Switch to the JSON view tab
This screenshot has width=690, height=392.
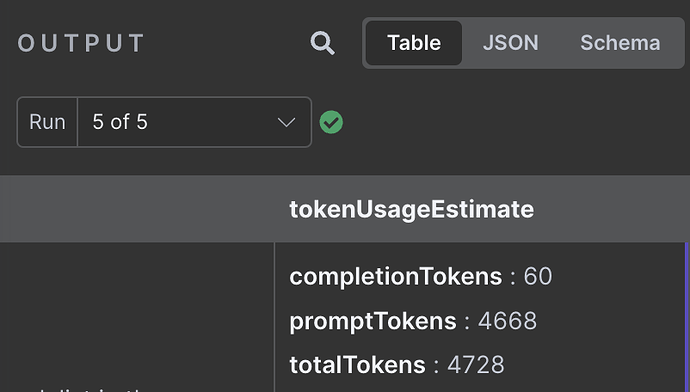(x=510, y=43)
